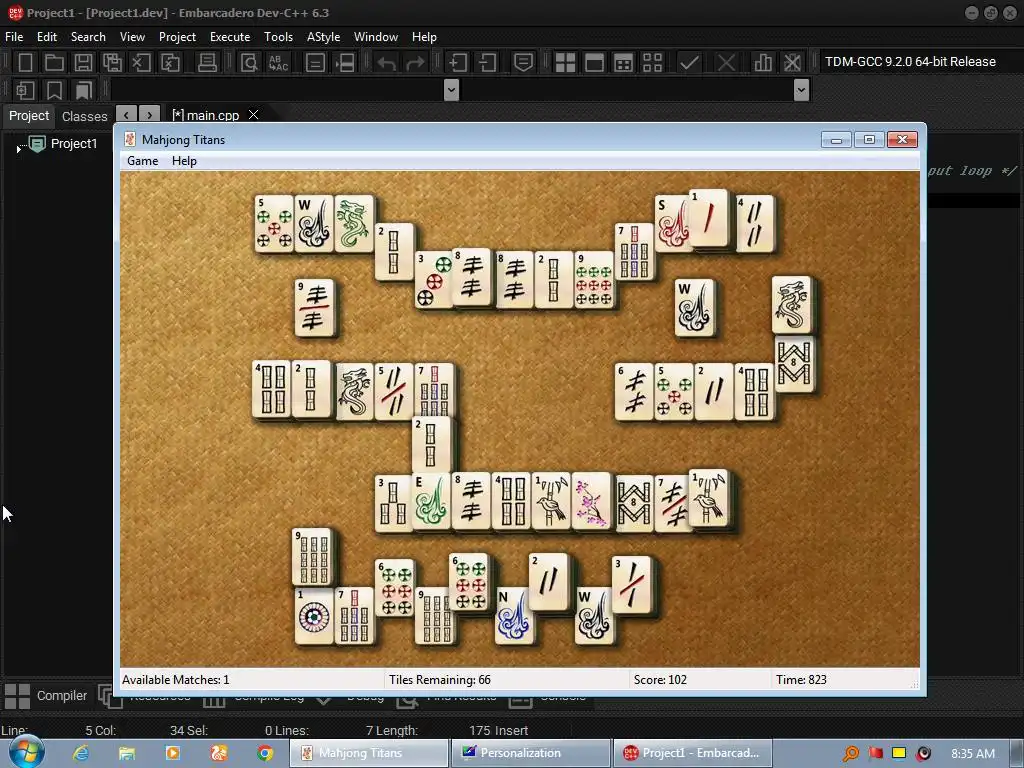This screenshot has height=768, width=1024.
Task: Click the Compile four-squares icon
Action: click(x=565, y=63)
